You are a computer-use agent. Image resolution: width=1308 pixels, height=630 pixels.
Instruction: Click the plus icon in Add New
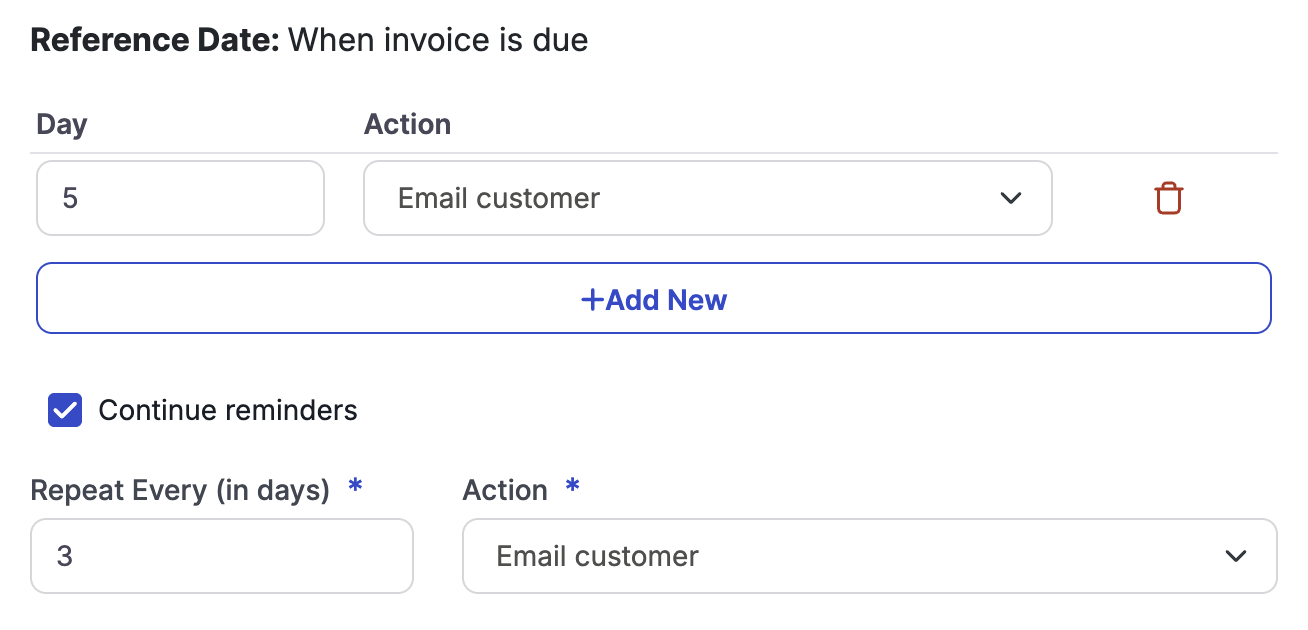[x=592, y=299]
